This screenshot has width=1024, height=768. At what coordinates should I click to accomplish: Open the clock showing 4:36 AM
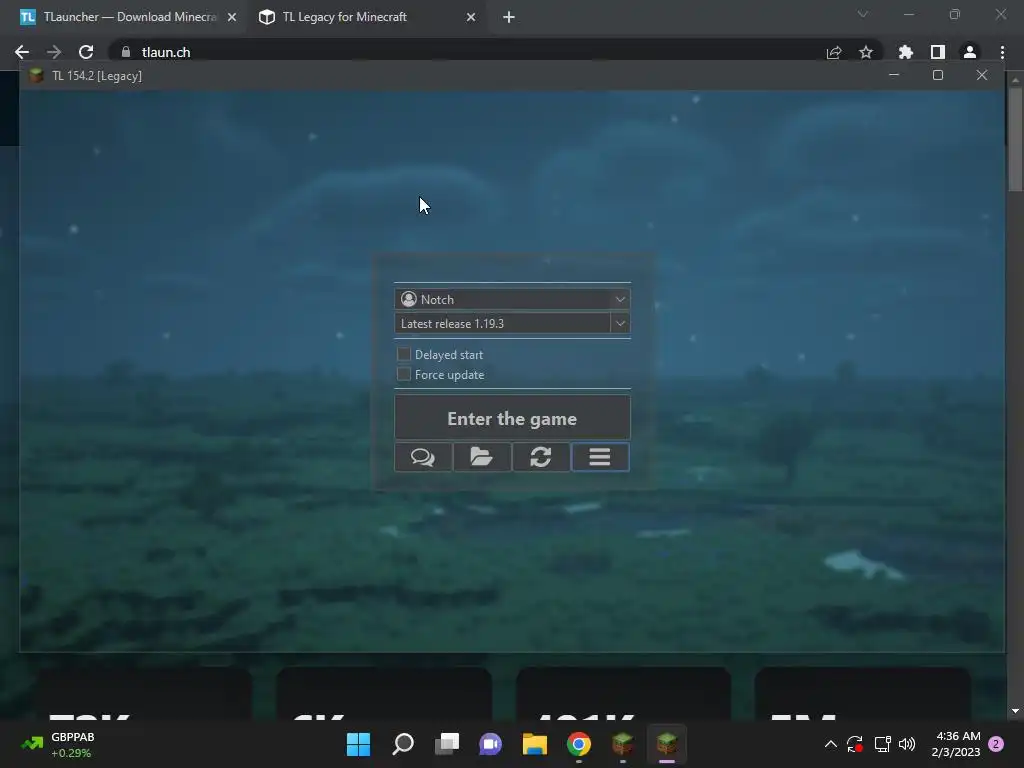coord(956,744)
